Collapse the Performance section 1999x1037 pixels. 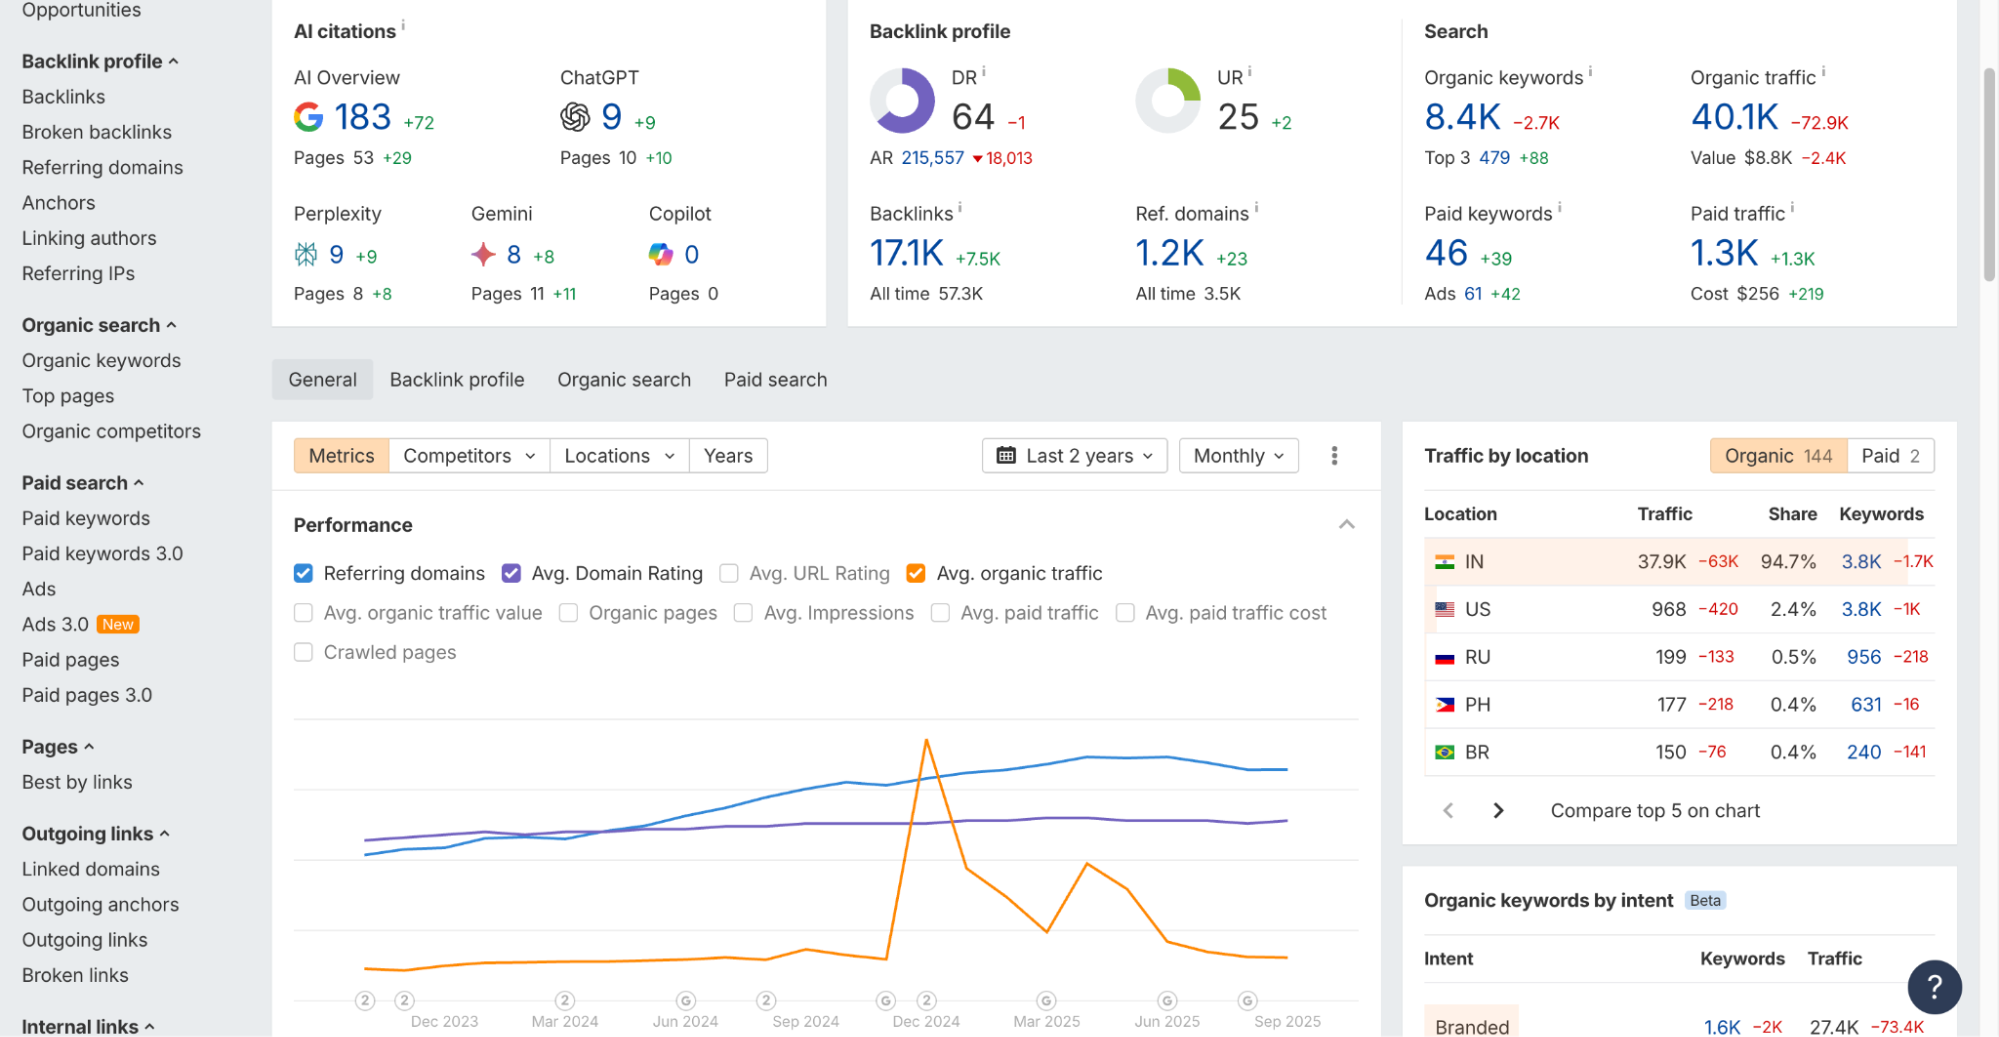pyautogui.click(x=1347, y=524)
